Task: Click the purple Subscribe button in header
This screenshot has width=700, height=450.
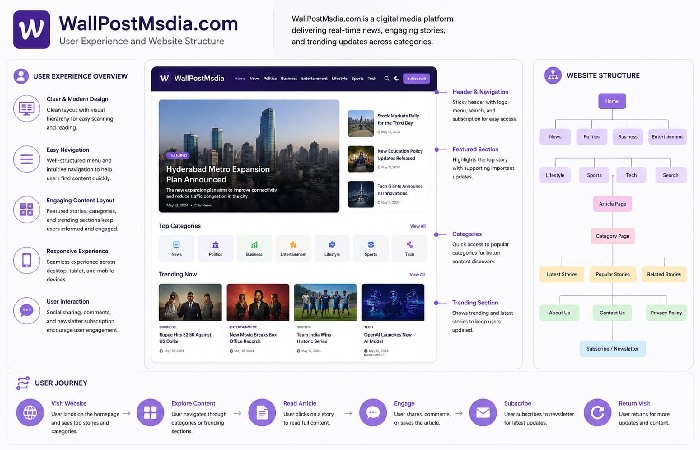Action: coord(417,79)
